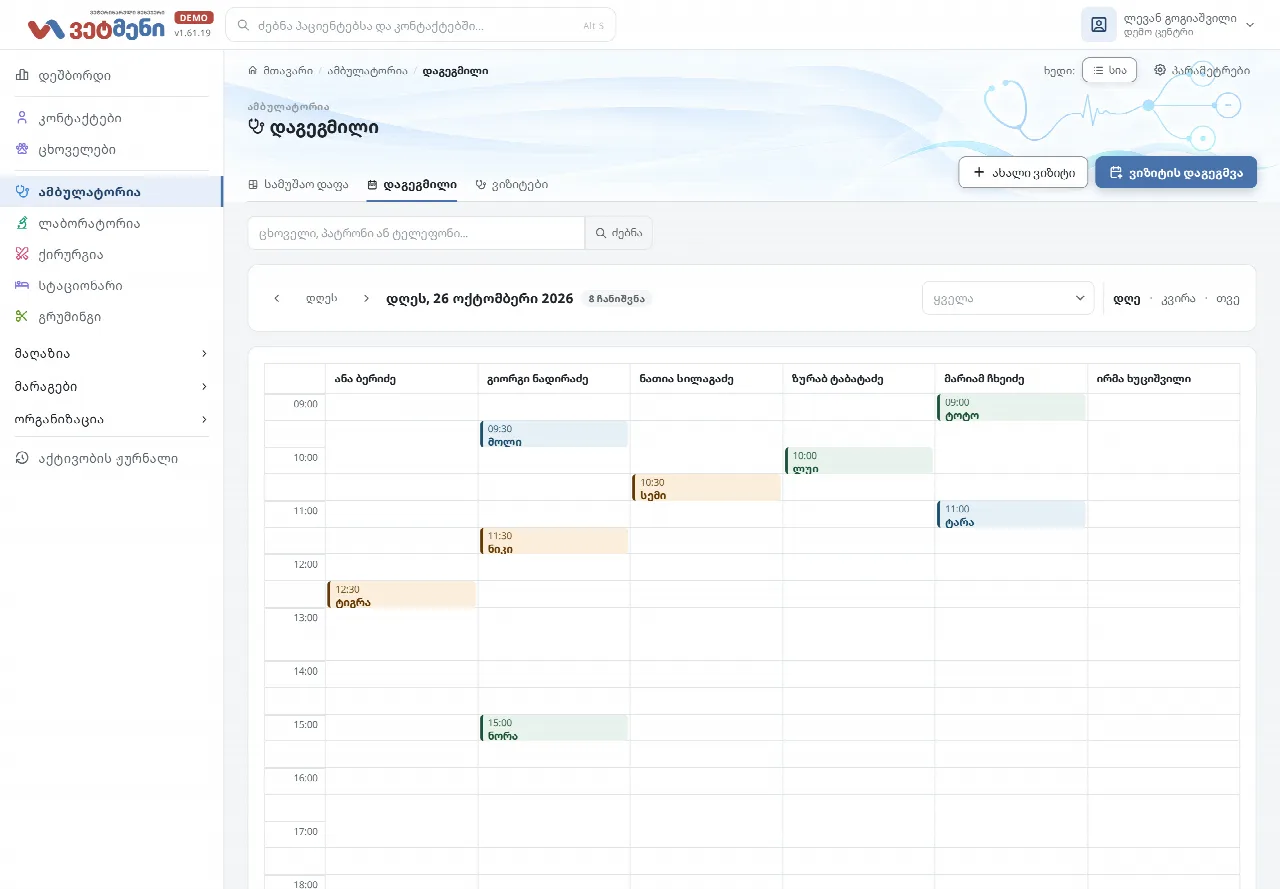Open the 15:00 ნორა appointment

554,728
